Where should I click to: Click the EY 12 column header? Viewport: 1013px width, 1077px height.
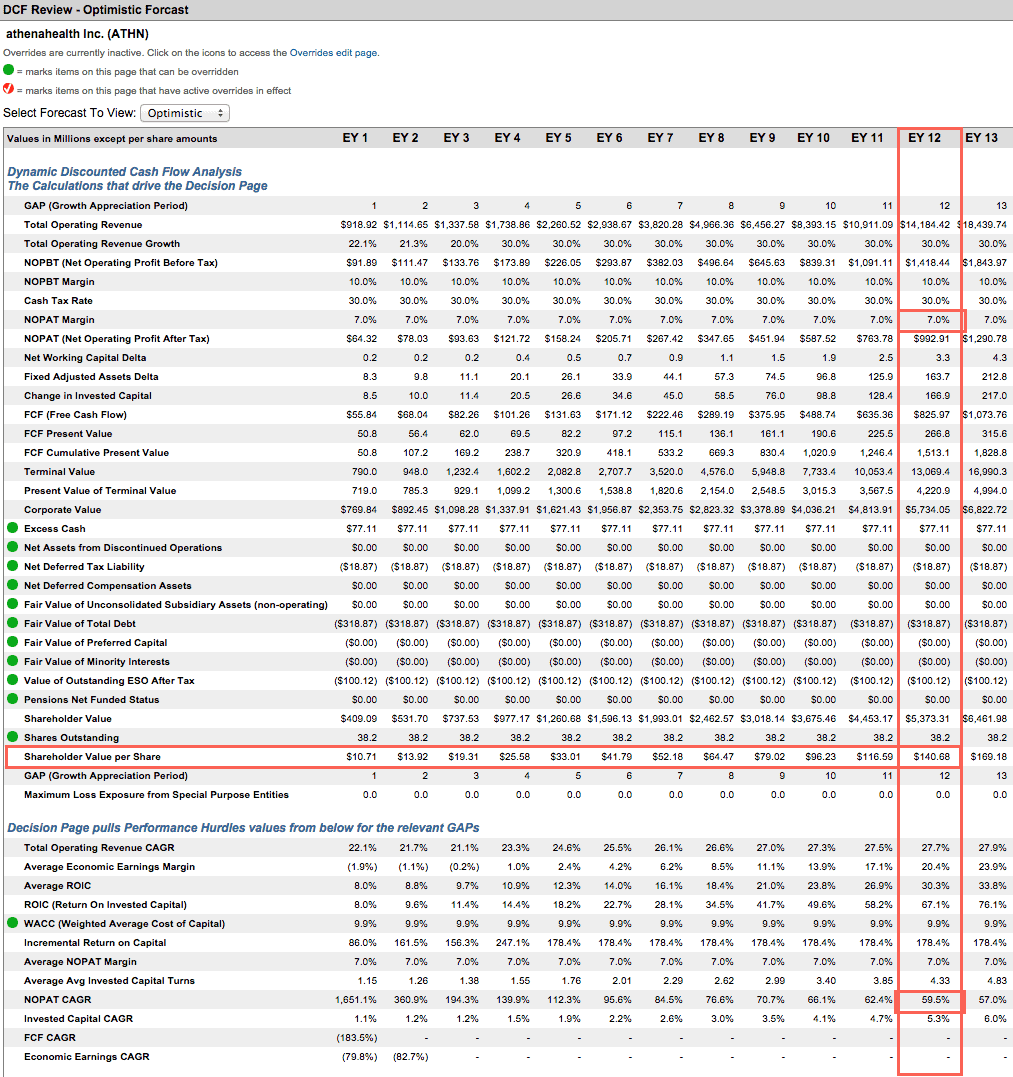tap(924, 138)
